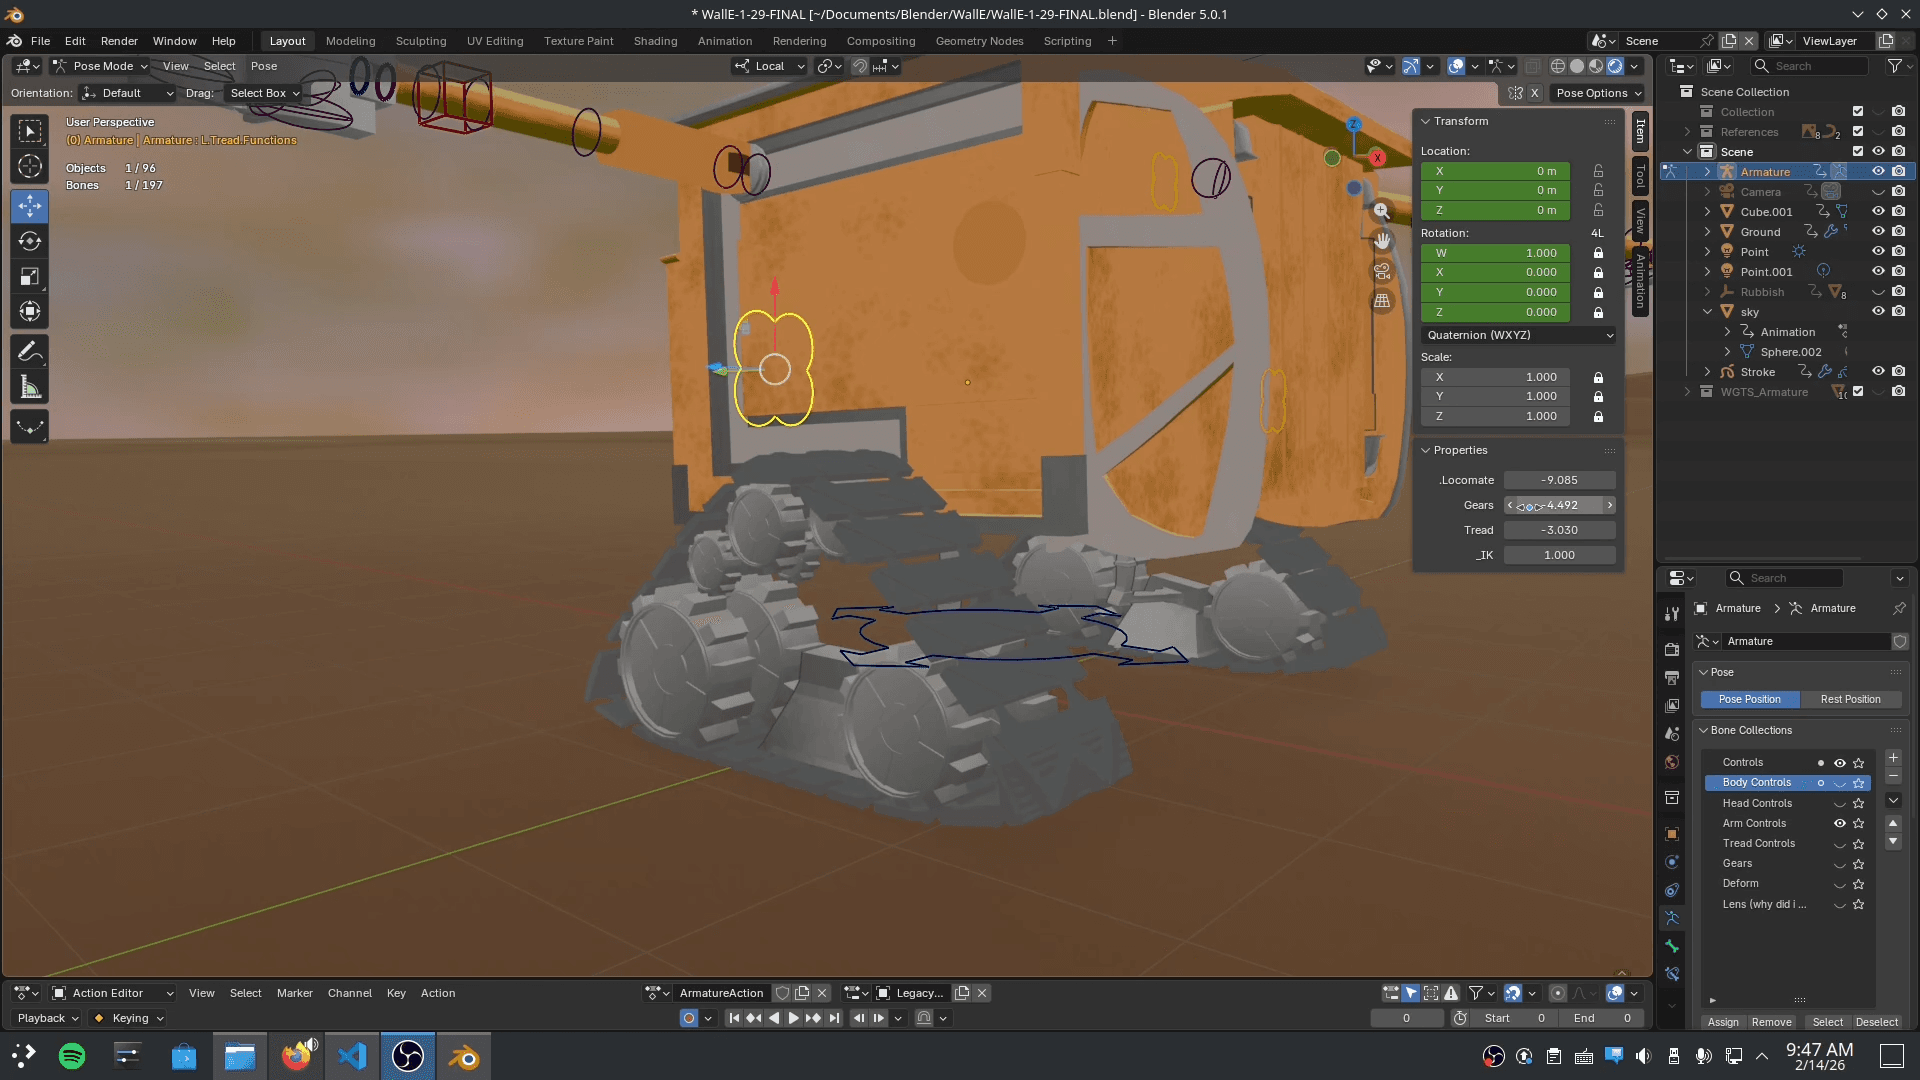
Task: Click the Assign button under Bone Collections
Action: click(x=1722, y=1022)
